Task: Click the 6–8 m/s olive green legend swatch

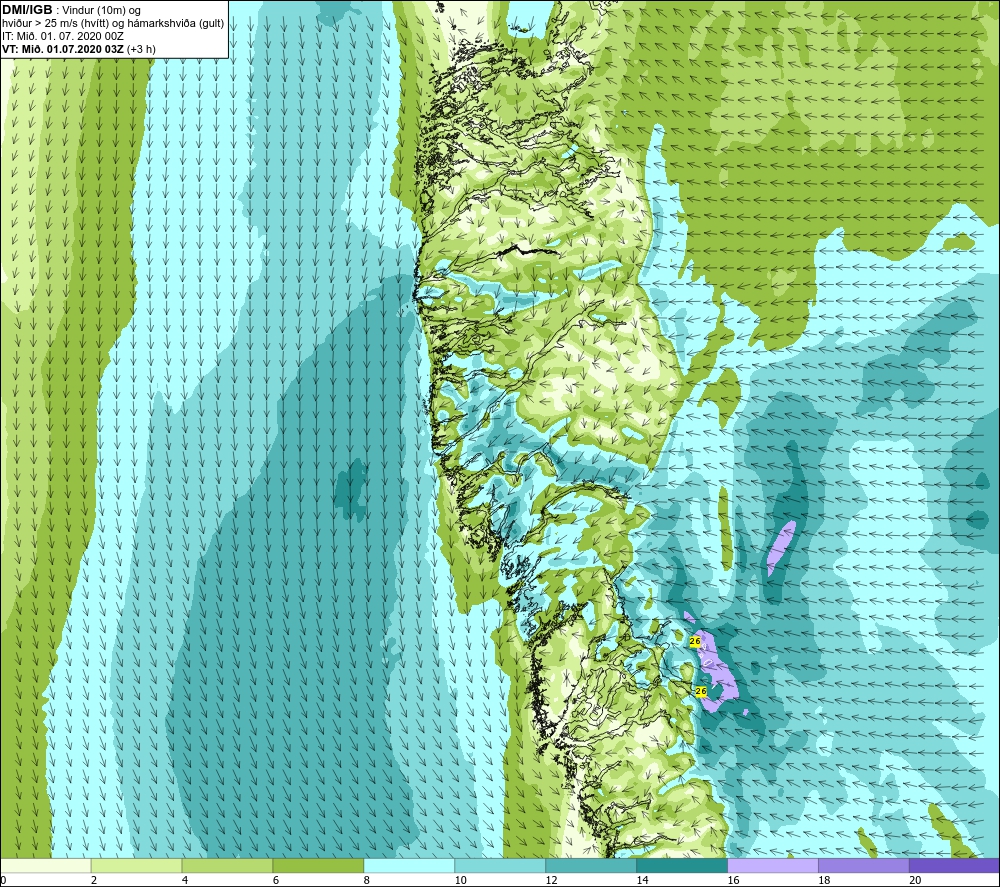Action: [318, 866]
